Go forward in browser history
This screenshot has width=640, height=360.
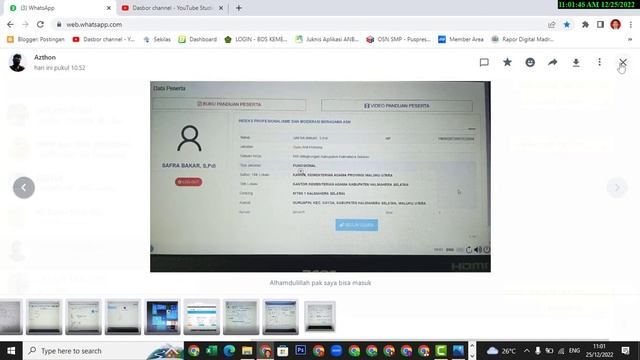pos(25,24)
